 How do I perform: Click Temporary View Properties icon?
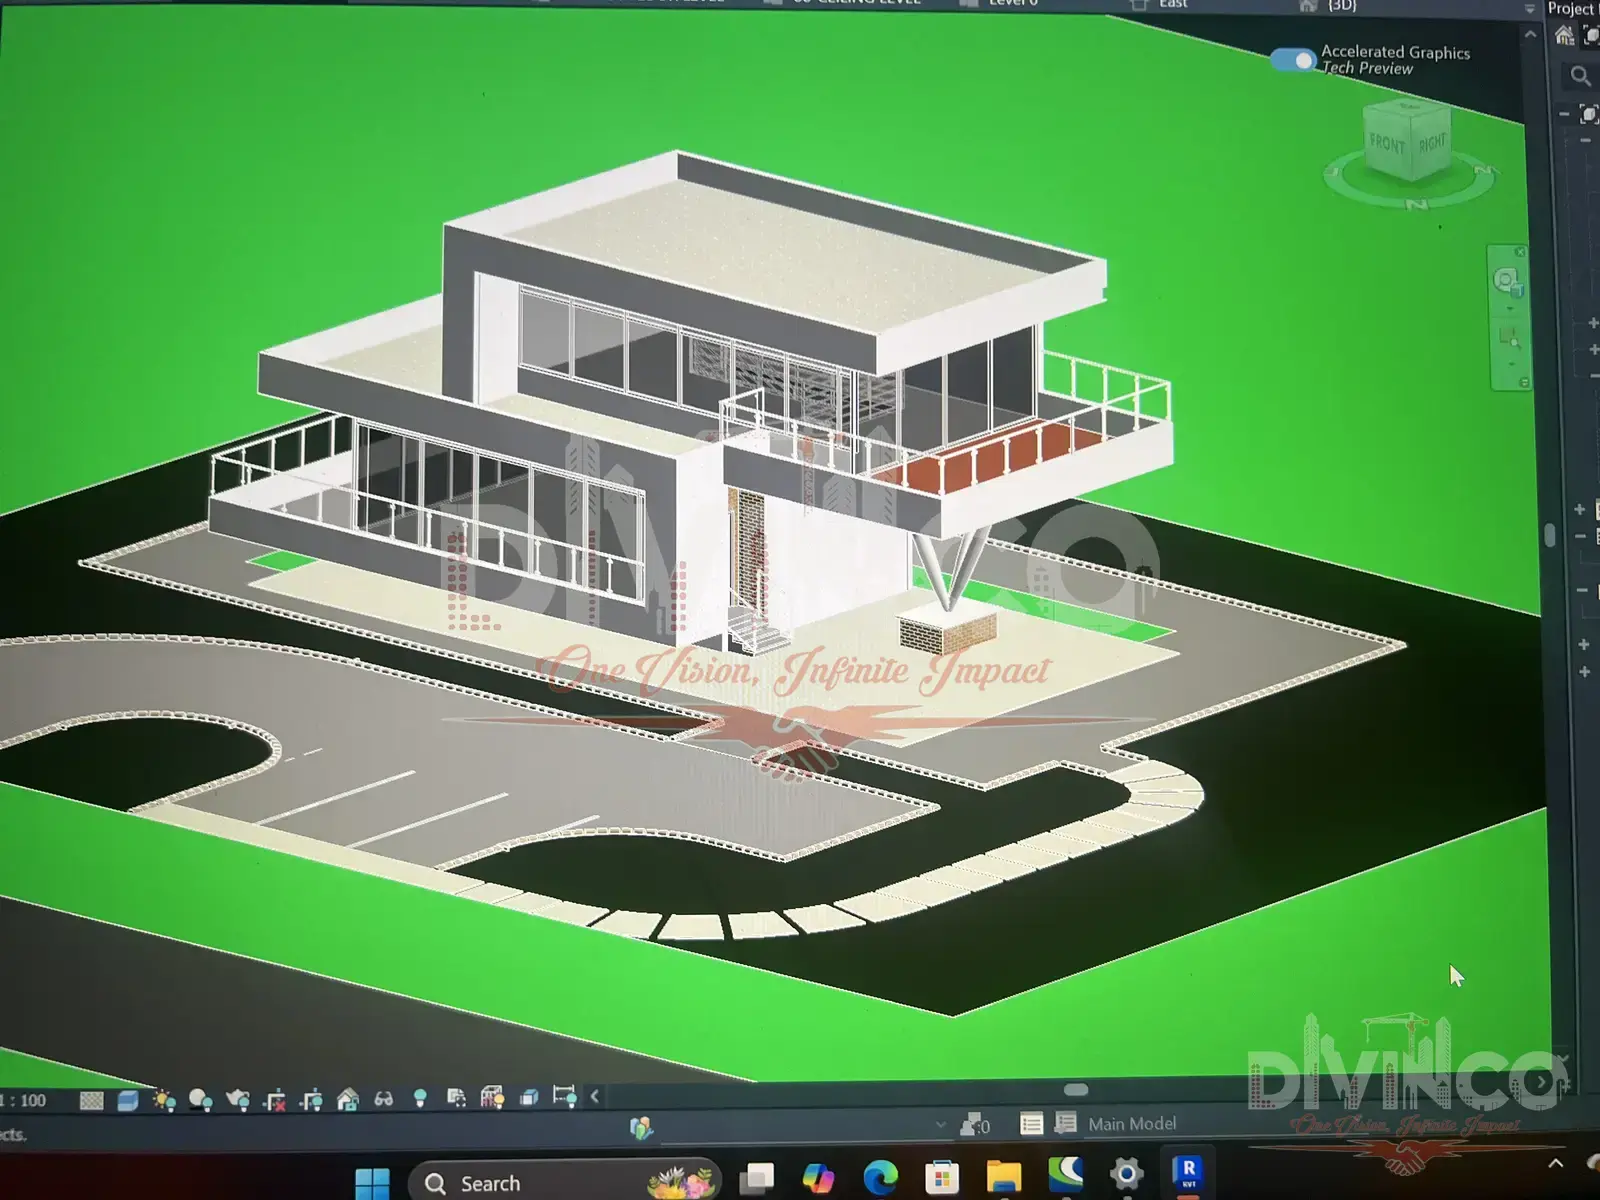coord(456,1098)
